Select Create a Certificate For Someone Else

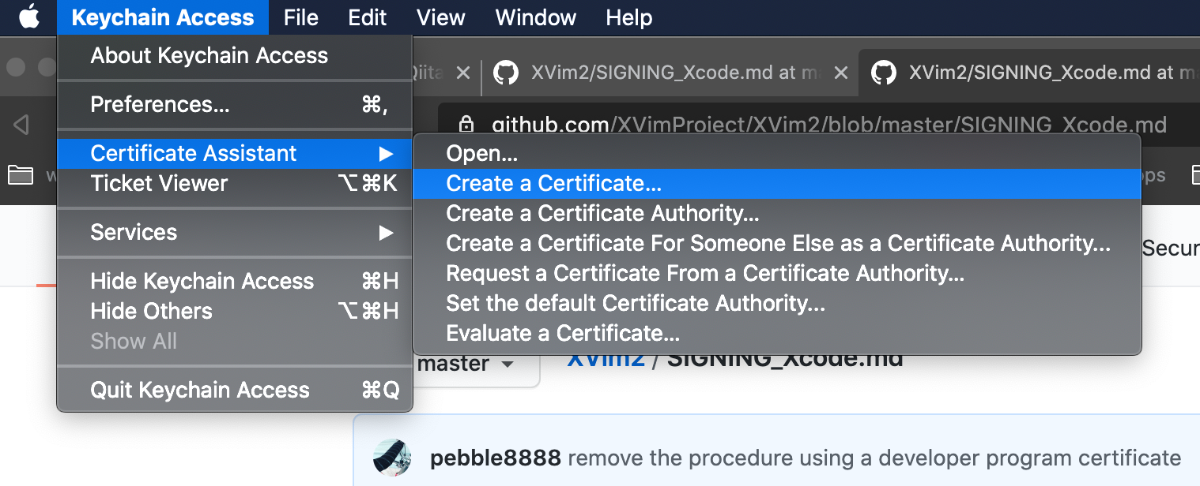click(777, 243)
